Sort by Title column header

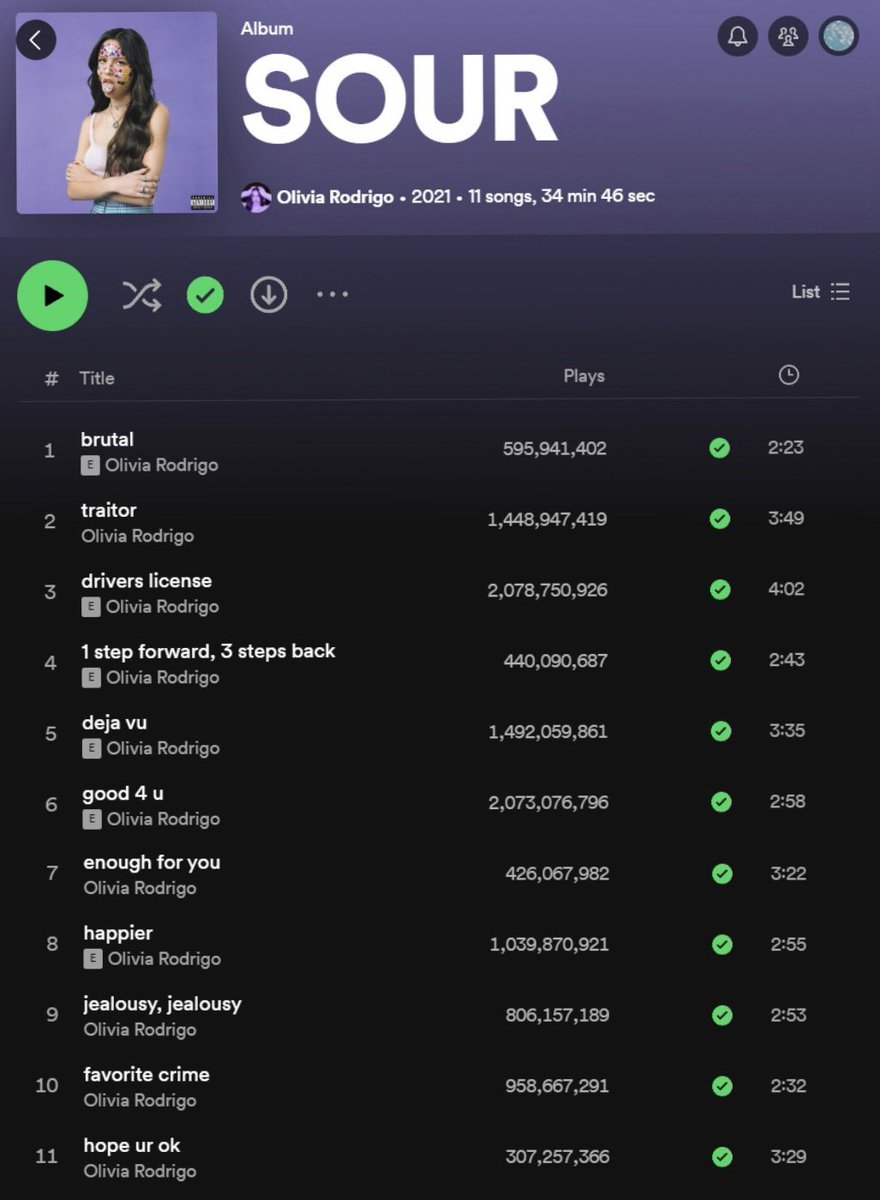coord(97,378)
